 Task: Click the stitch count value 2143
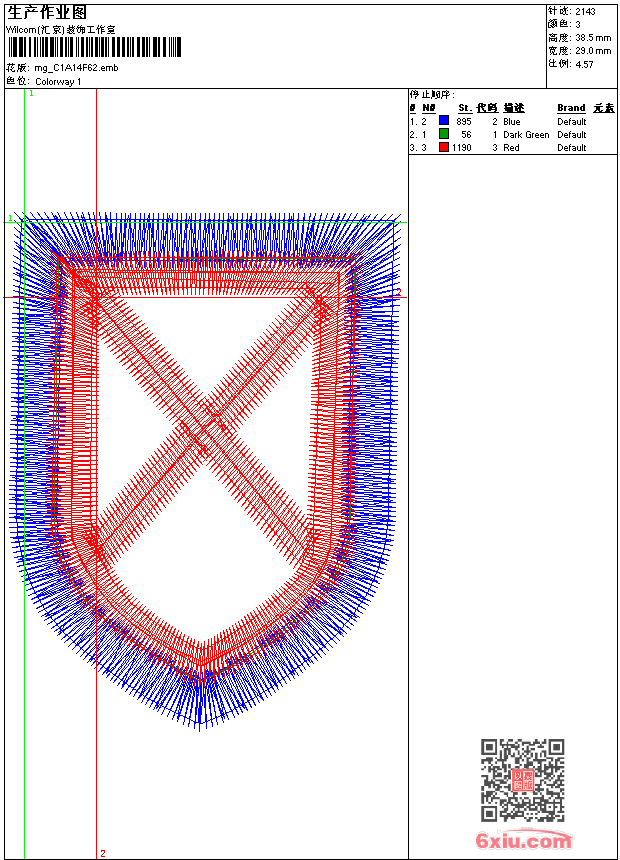click(x=585, y=11)
